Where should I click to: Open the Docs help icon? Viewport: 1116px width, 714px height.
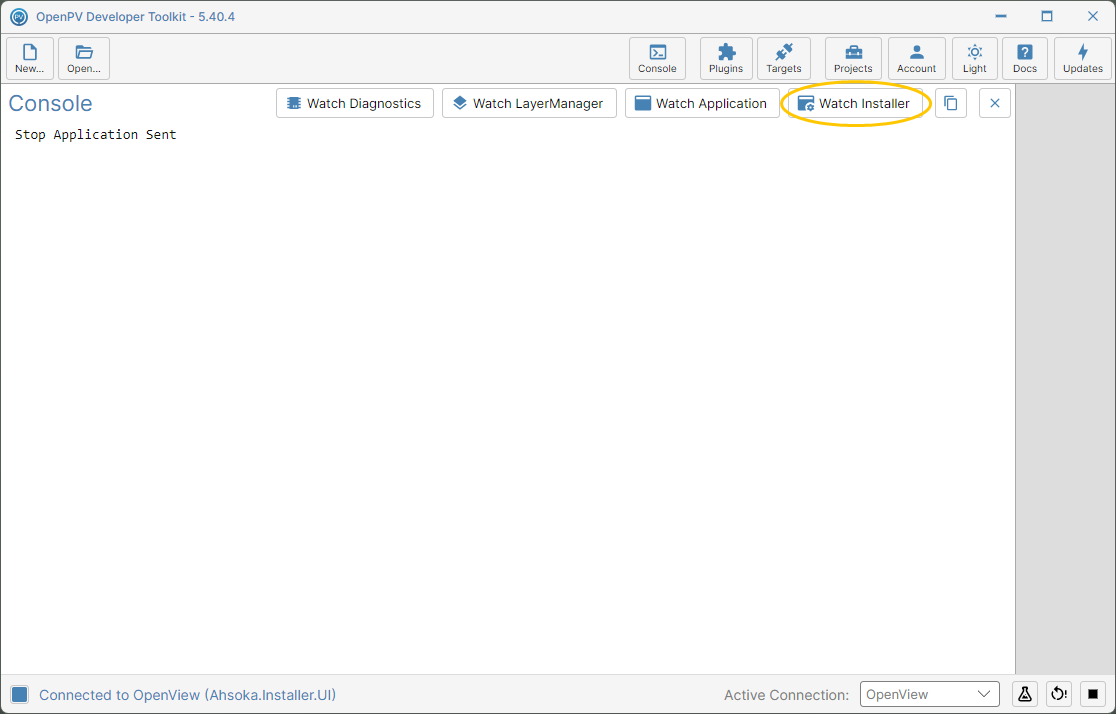(1025, 58)
